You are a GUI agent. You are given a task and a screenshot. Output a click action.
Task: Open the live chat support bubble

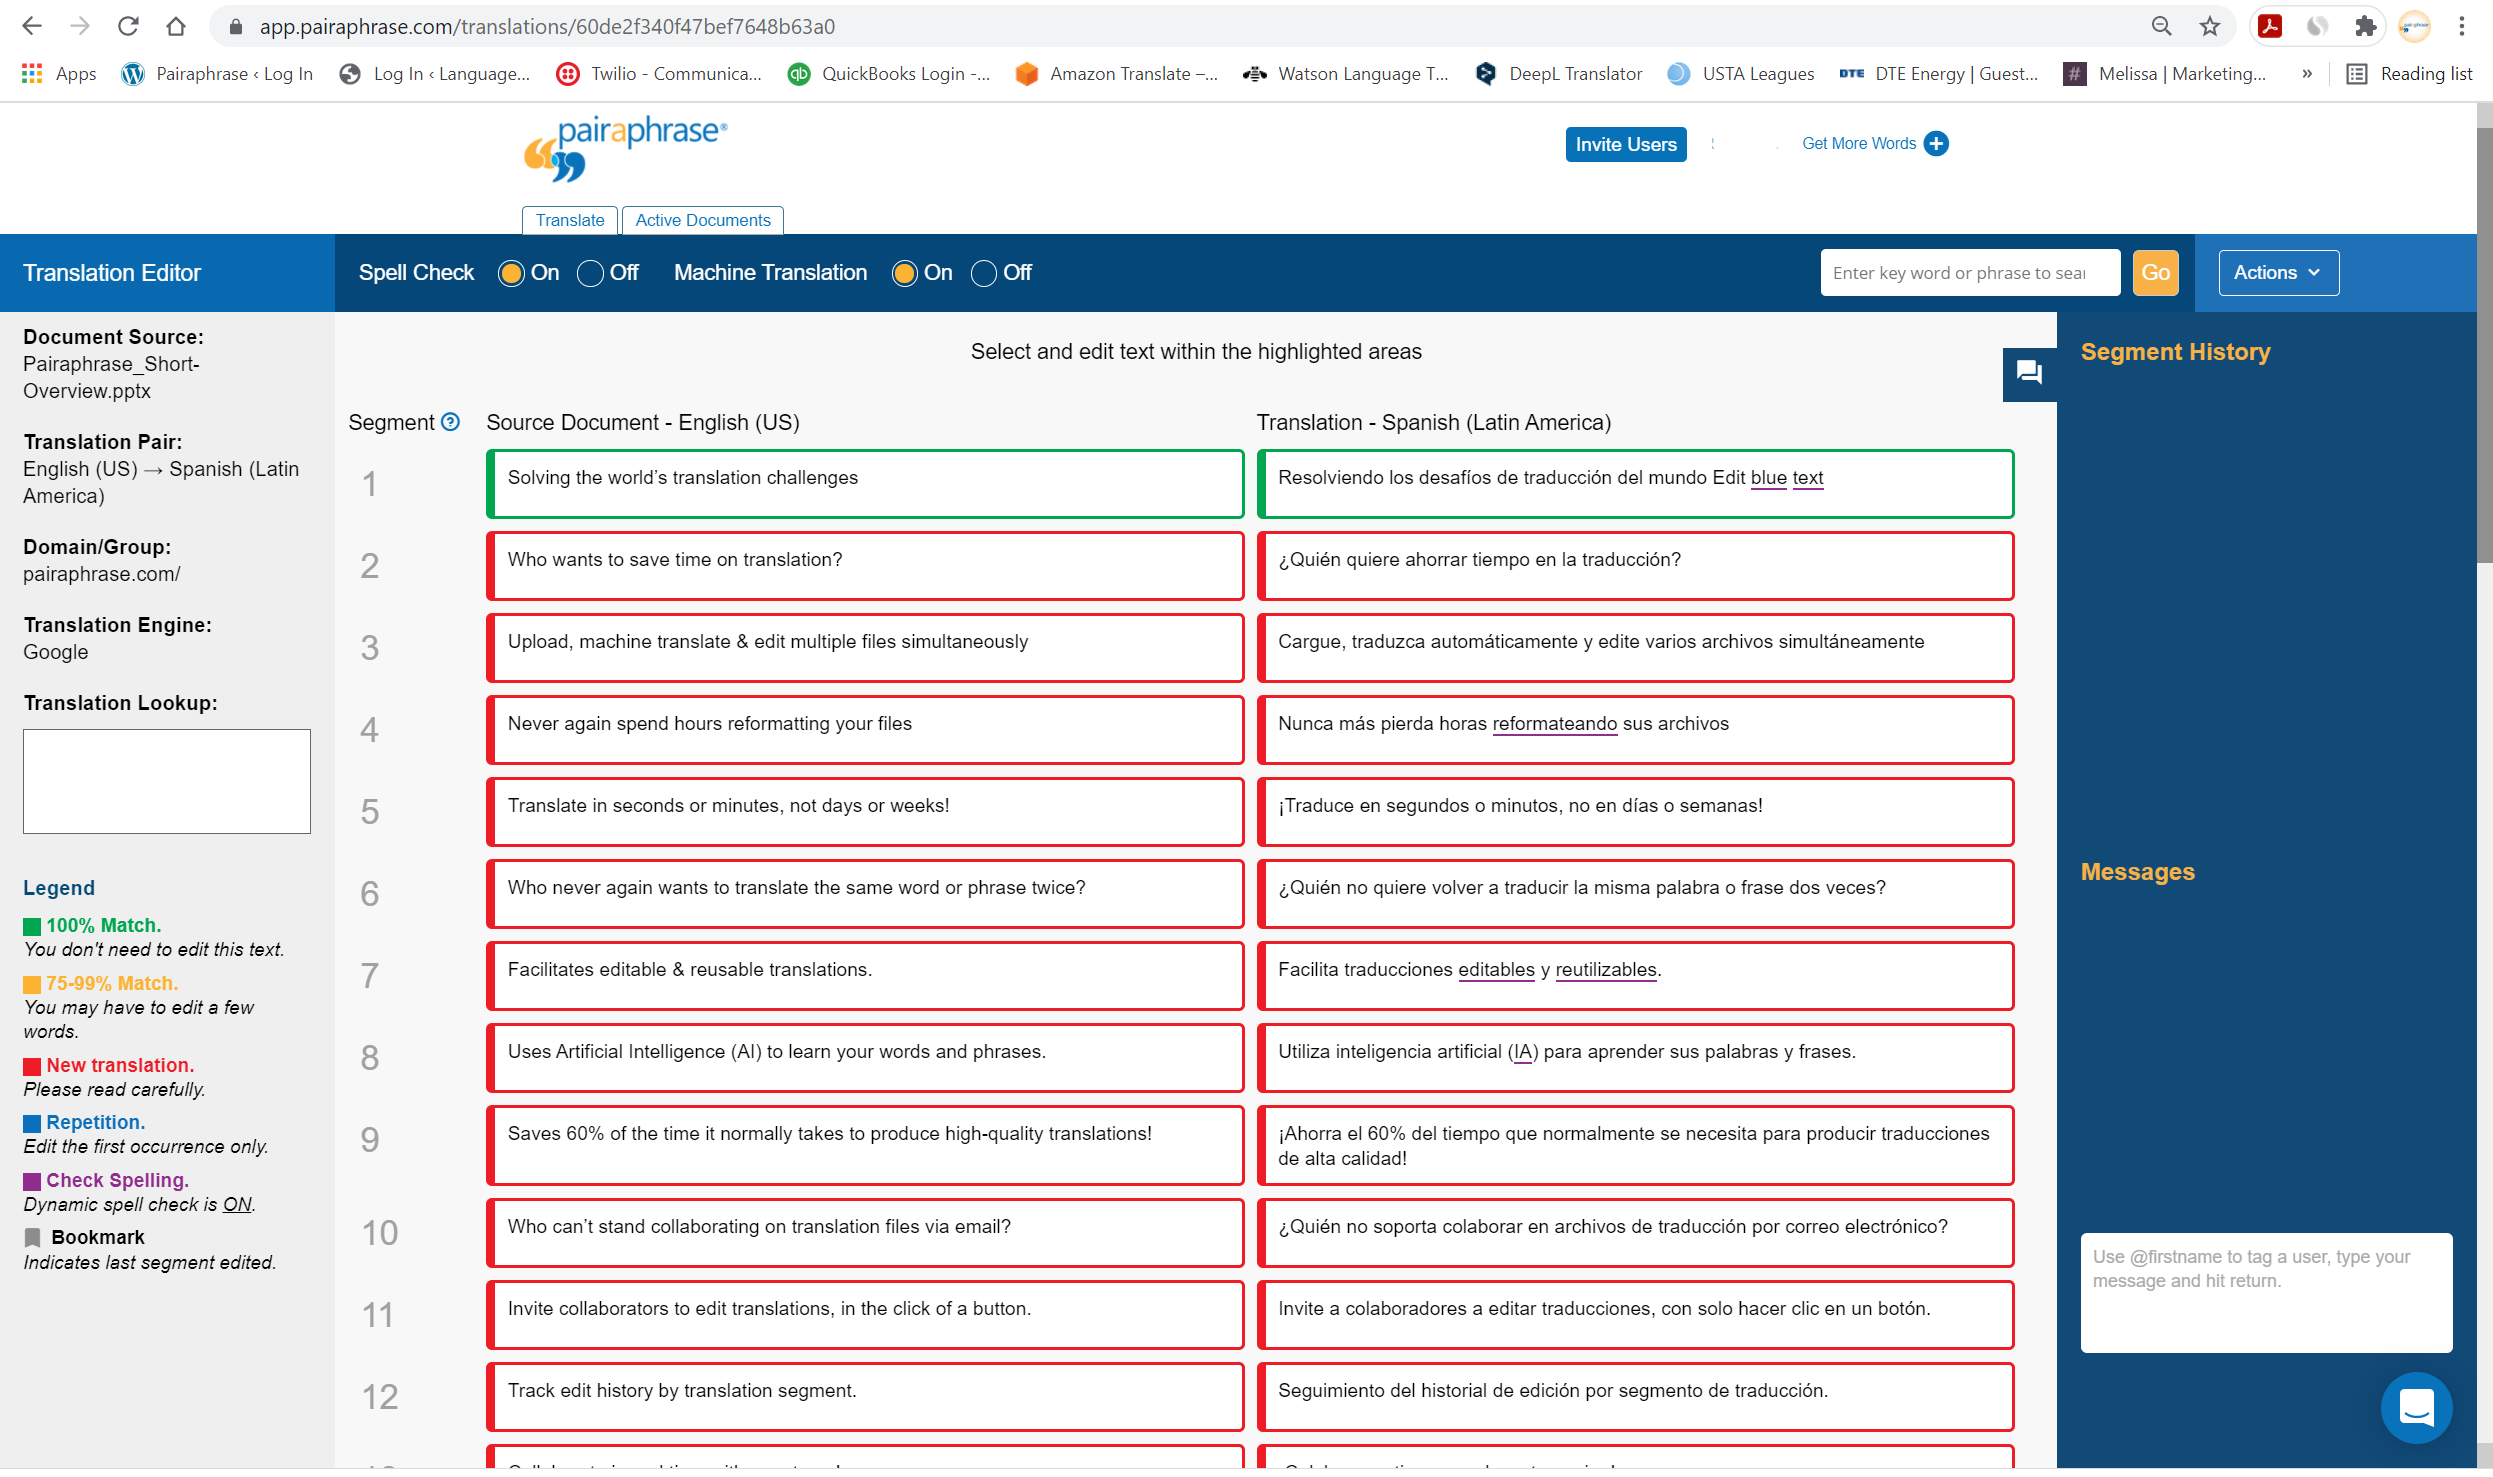pyautogui.click(x=2416, y=1406)
